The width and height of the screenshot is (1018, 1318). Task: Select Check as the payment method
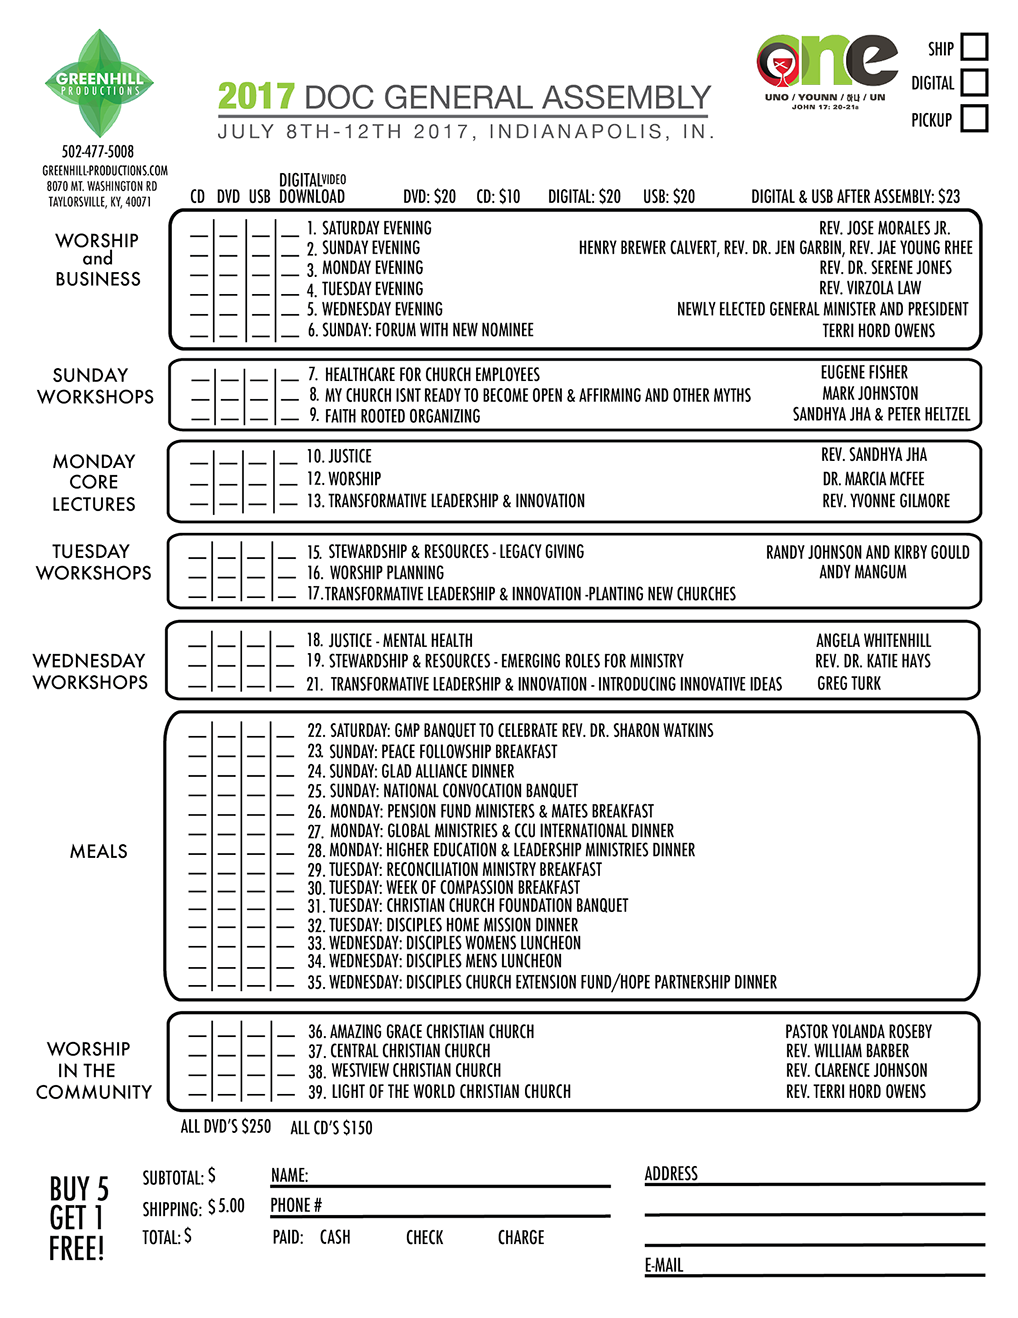coord(426,1237)
